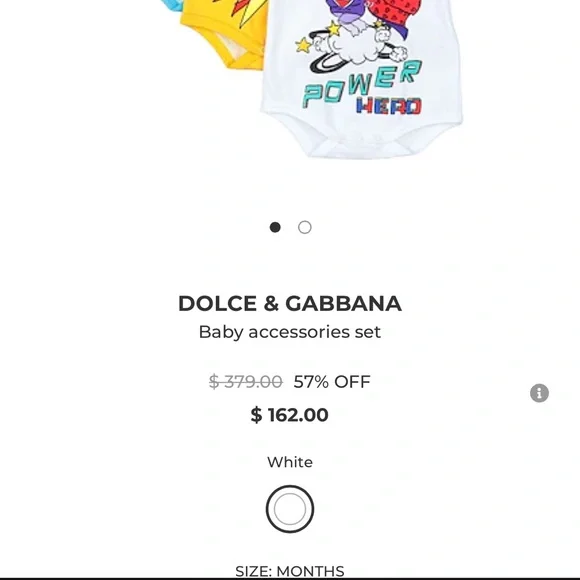The height and width of the screenshot is (580, 580).
Task: Click the POWER HERO print text
Action: tap(362, 89)
